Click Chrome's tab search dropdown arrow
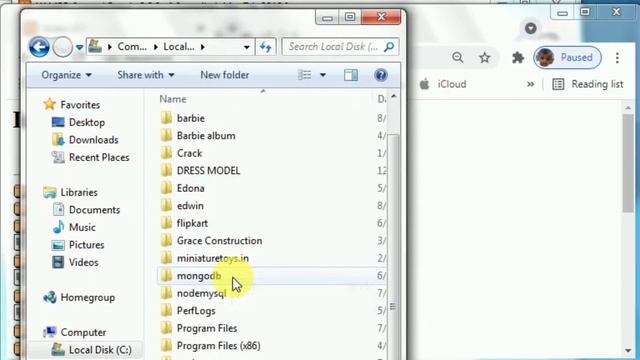Screen dimensions: 640x360 point(531,28)
